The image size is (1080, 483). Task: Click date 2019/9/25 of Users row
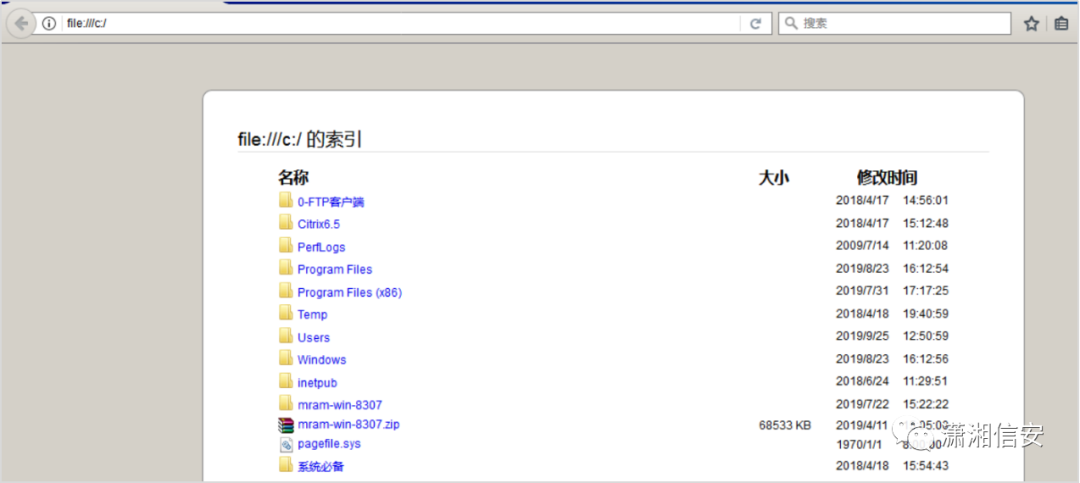click(862, 336)
